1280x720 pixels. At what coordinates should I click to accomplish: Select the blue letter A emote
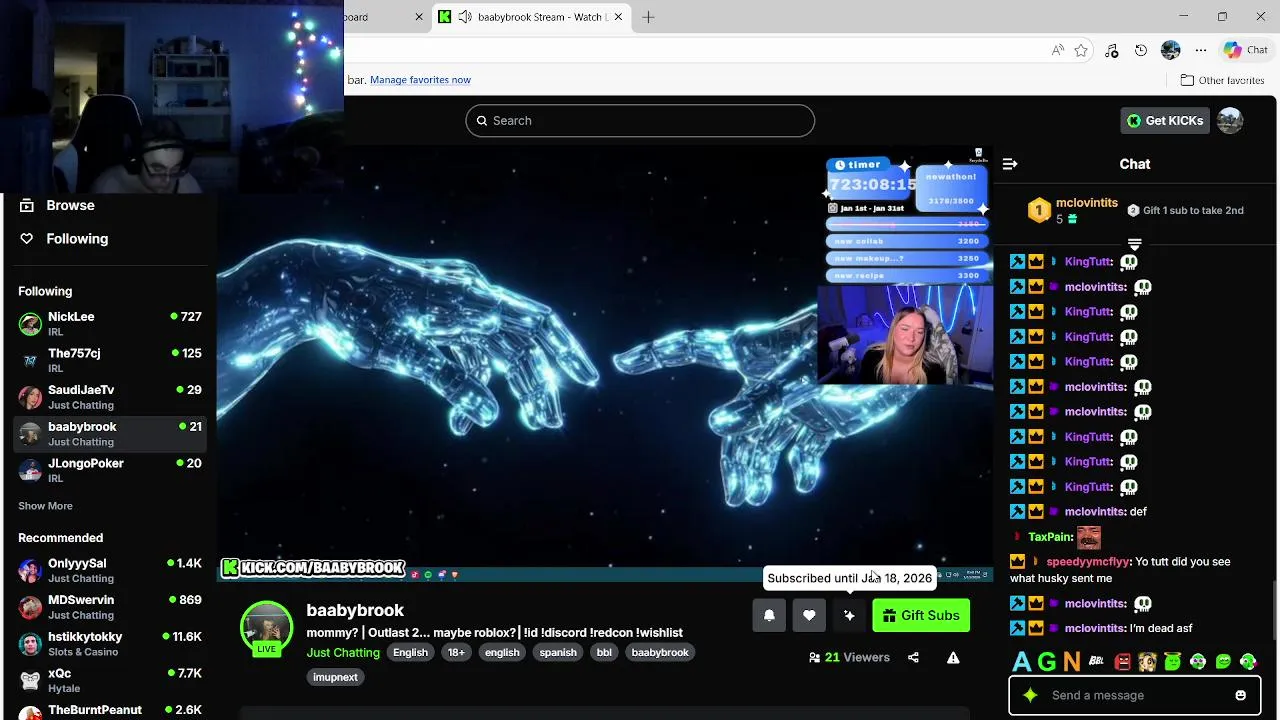point(1021,661)
